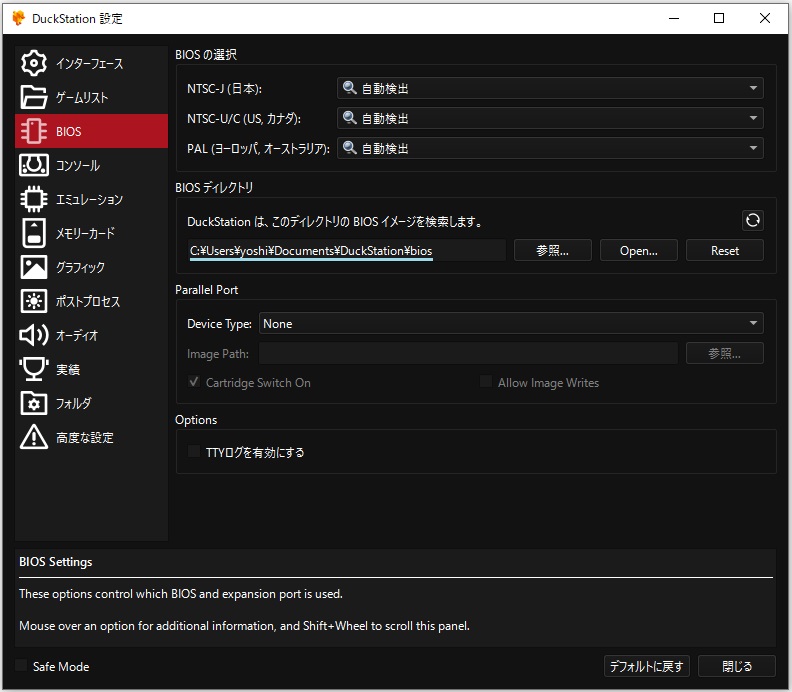Expand the NTSC-U/C (US, カナダ) BIOS dropdown

(x=550, y=118)
